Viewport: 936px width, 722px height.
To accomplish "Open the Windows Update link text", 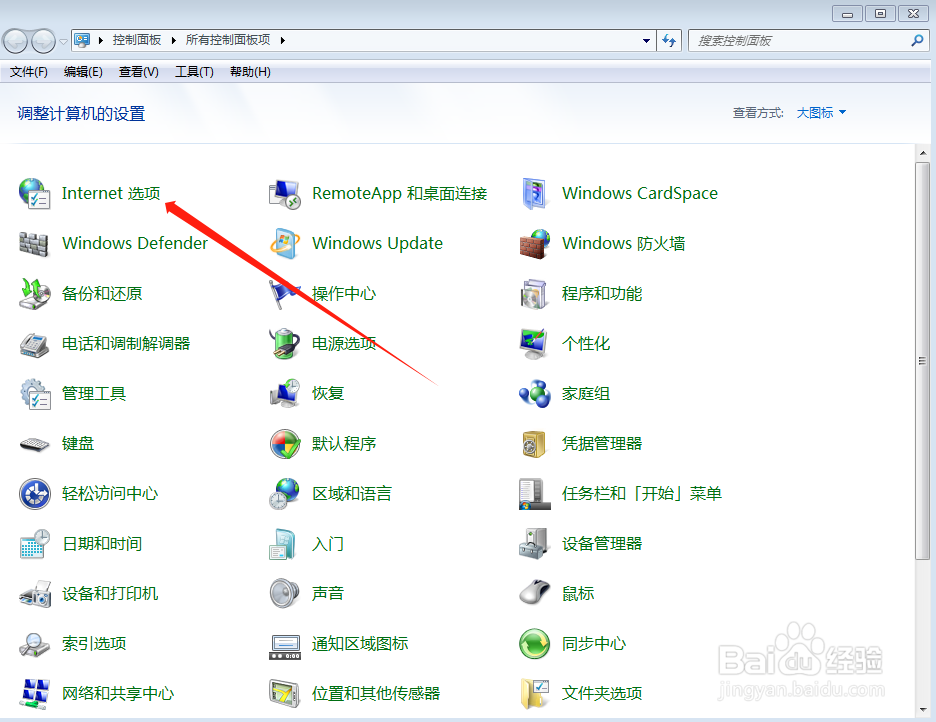I will tap(377, 243).
